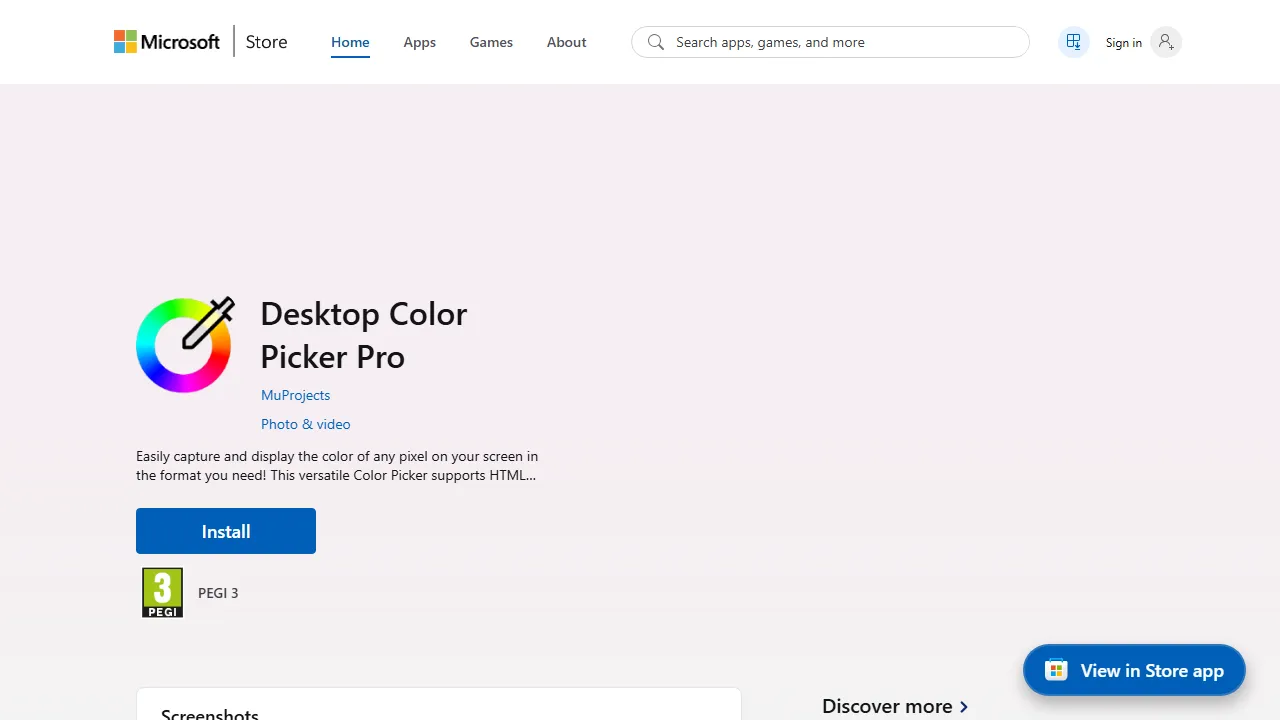Click the Discover more link
Screen dimensions: 1280x720
coord(887,706)
